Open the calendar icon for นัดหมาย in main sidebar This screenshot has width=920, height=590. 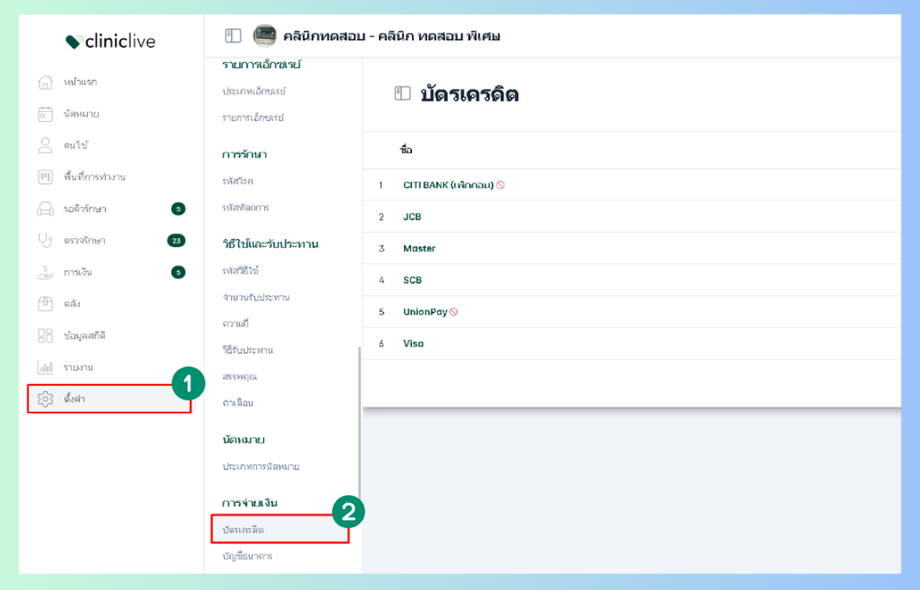[x=45, y=114]
